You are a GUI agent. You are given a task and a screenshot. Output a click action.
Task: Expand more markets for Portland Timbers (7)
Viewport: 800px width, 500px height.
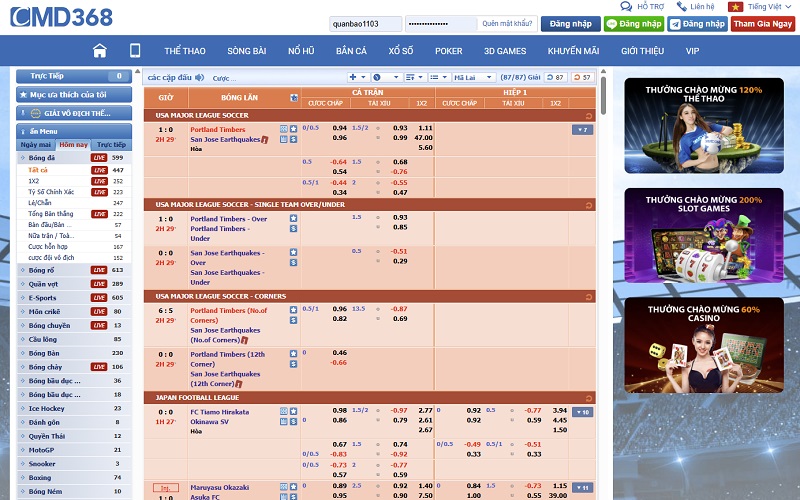tap(582, 130)
